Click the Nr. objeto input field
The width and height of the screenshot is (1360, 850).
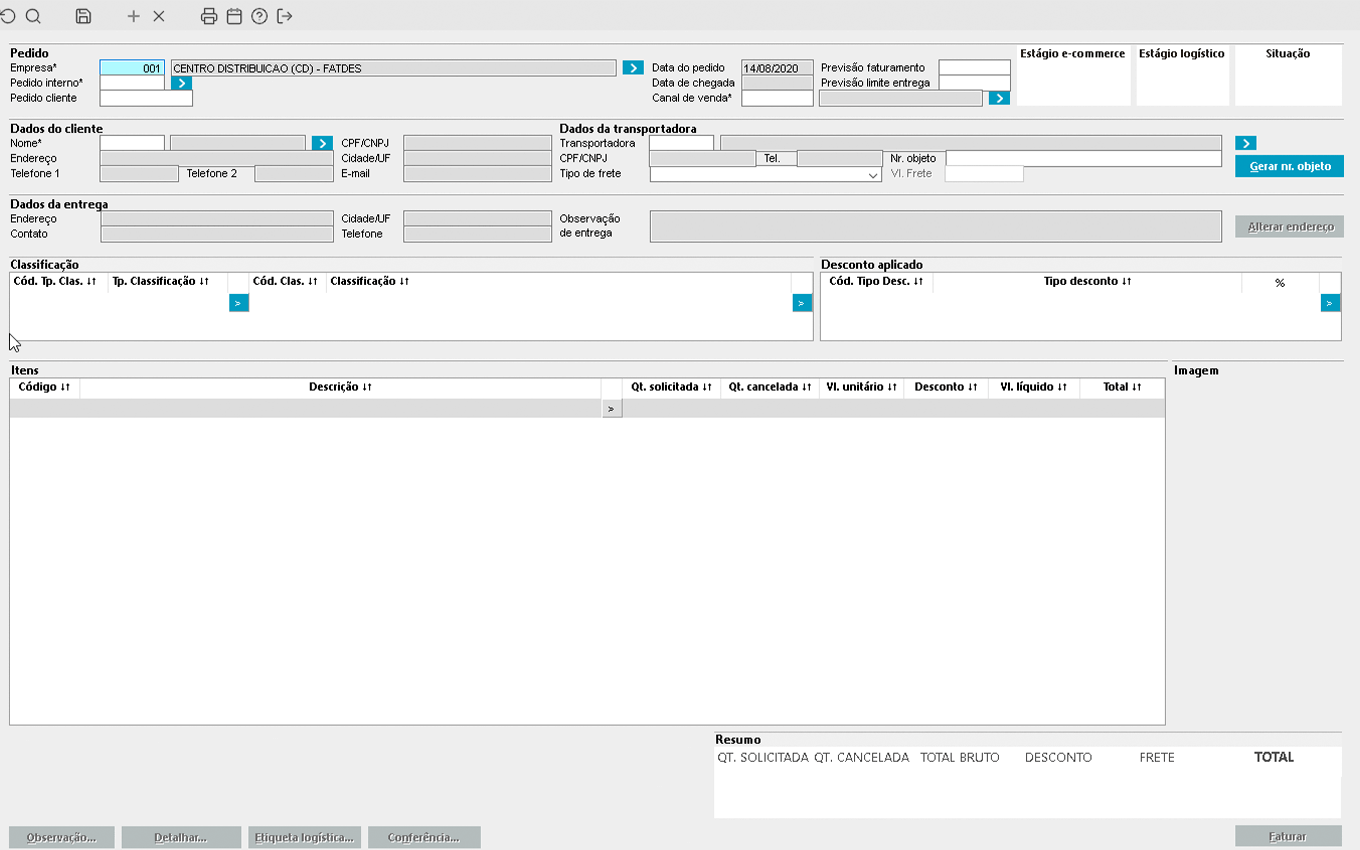point(1083,159)
